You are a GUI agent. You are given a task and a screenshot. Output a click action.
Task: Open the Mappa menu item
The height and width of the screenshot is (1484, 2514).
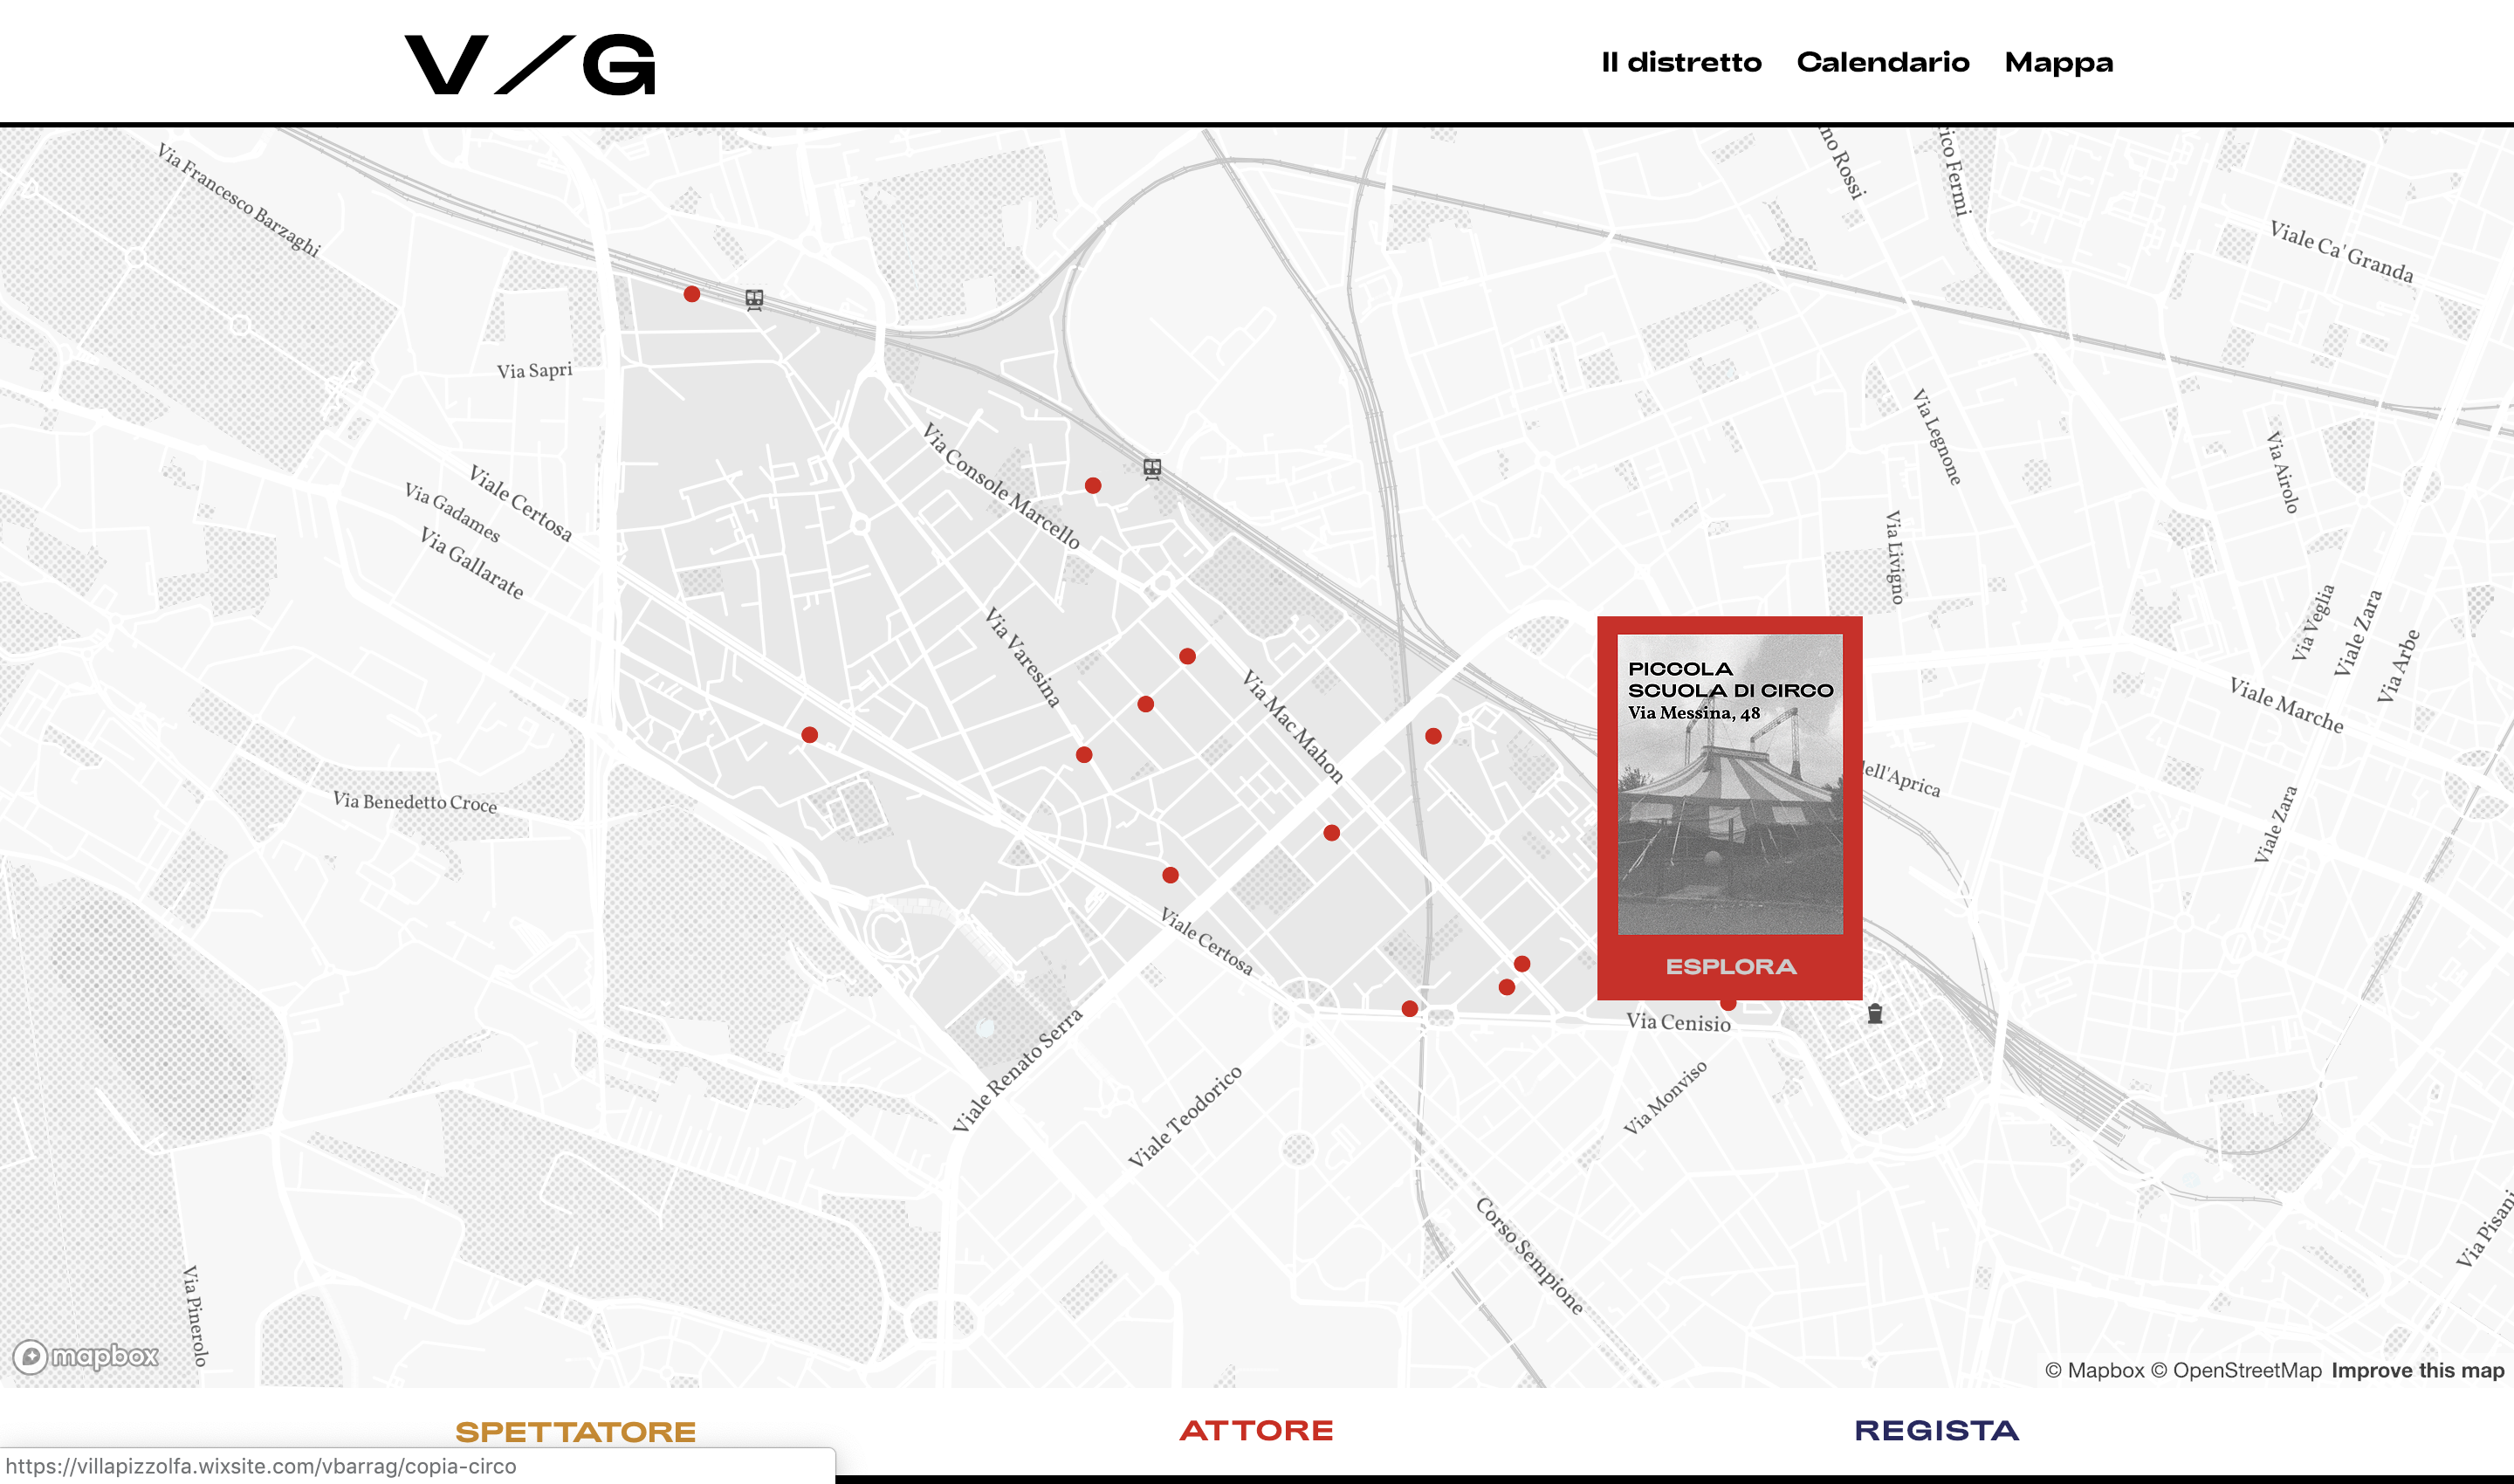[x=2059, y=63]
